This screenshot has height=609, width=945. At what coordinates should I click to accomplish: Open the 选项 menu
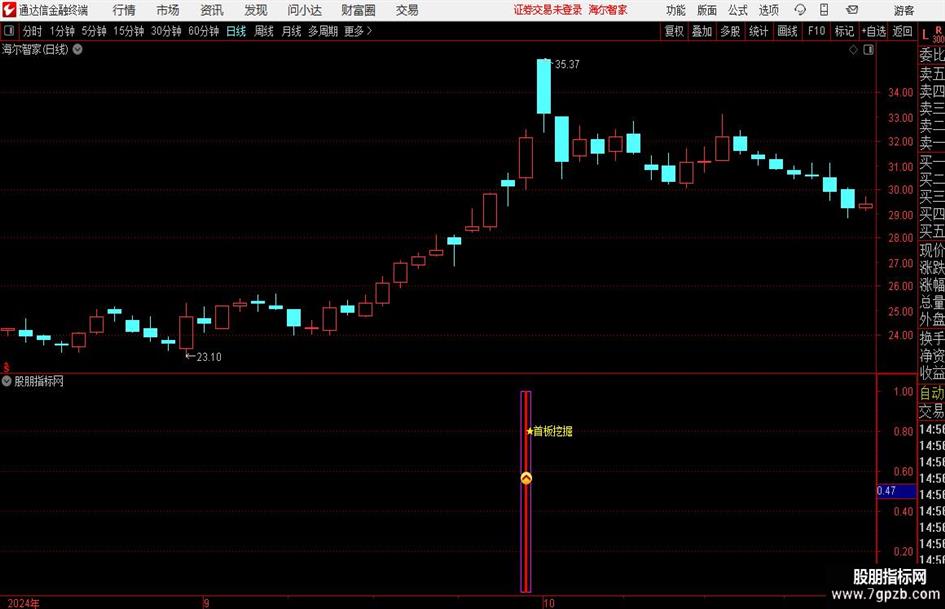768,10
